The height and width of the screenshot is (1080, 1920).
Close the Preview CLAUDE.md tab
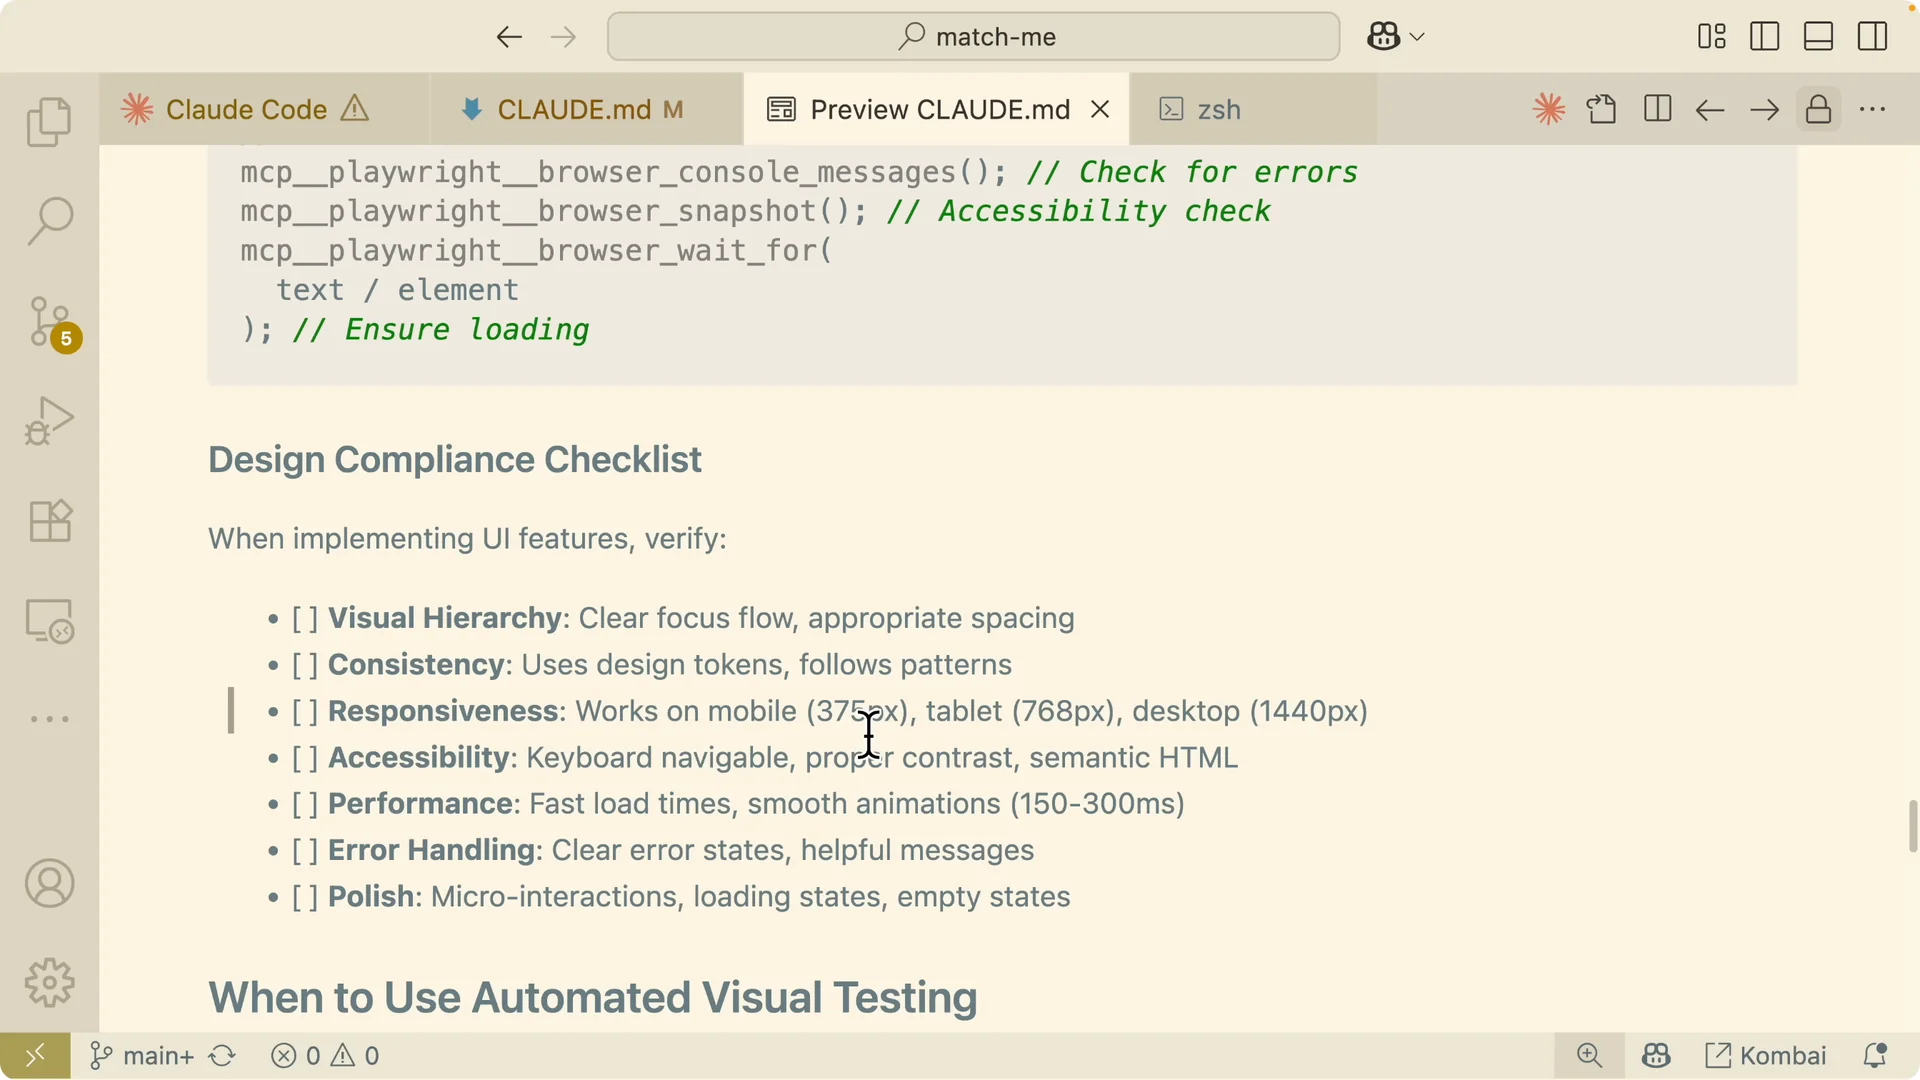coord(1100,109)
